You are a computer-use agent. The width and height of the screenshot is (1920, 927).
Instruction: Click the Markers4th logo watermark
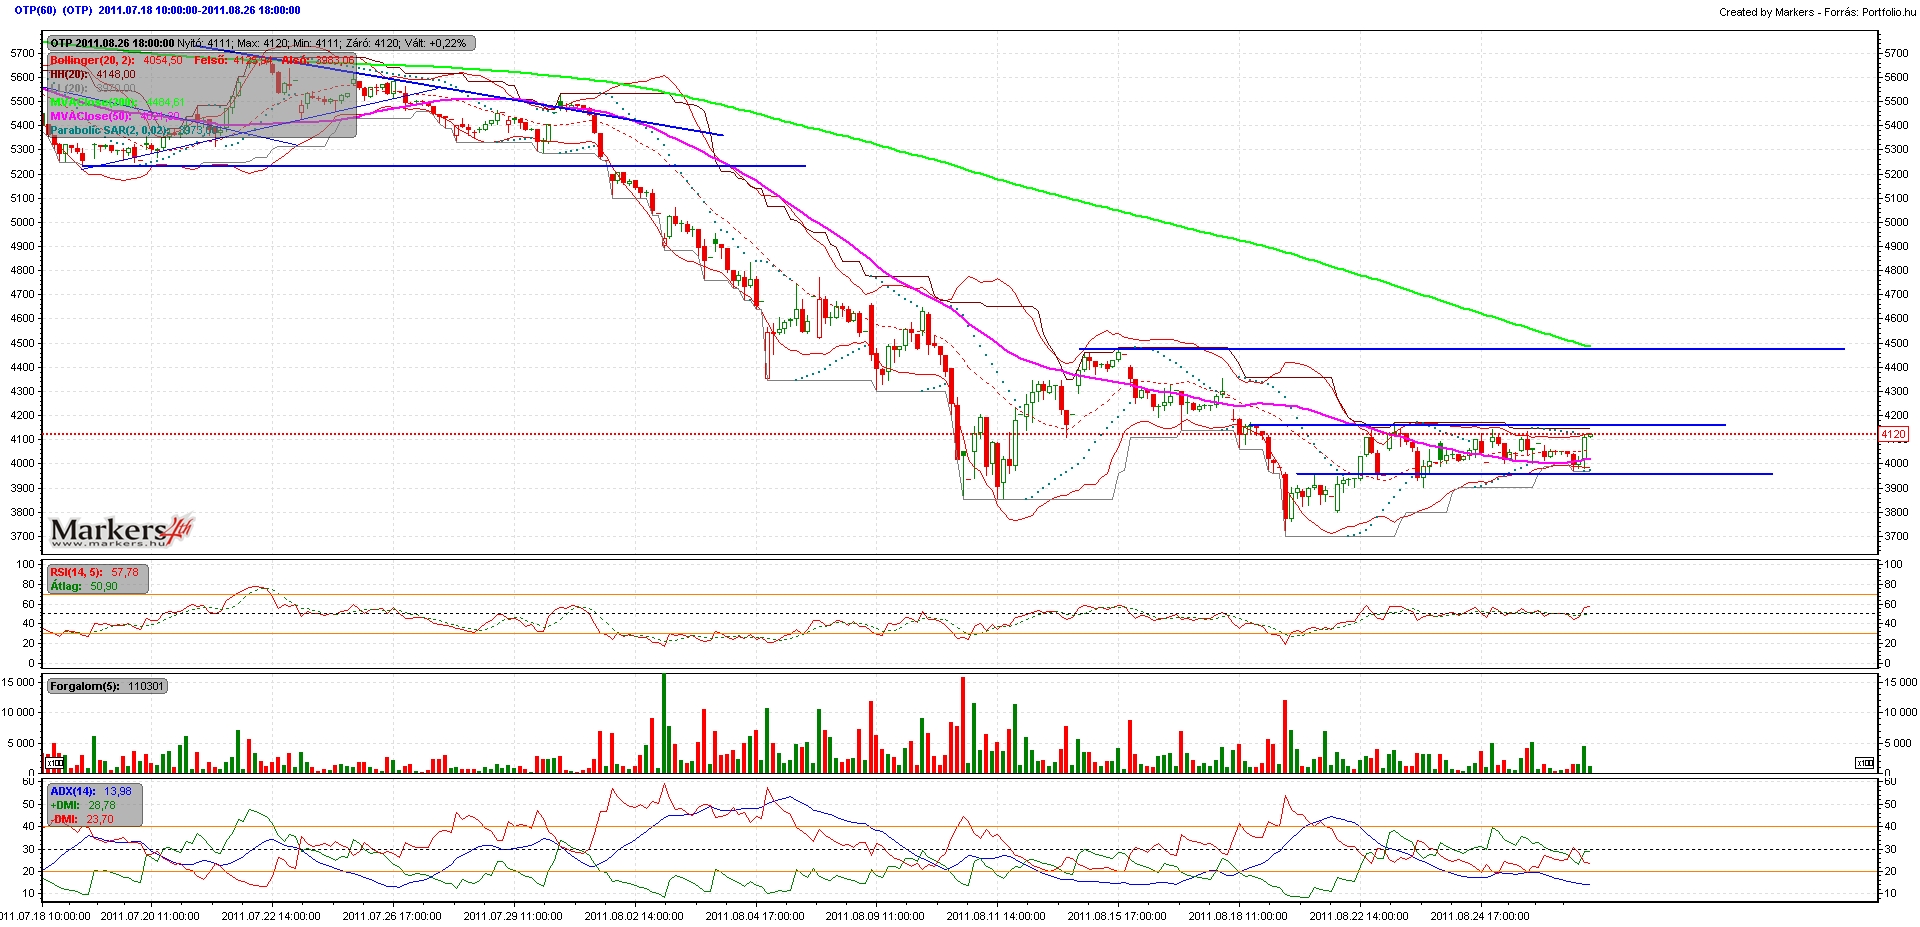(121, 531)
